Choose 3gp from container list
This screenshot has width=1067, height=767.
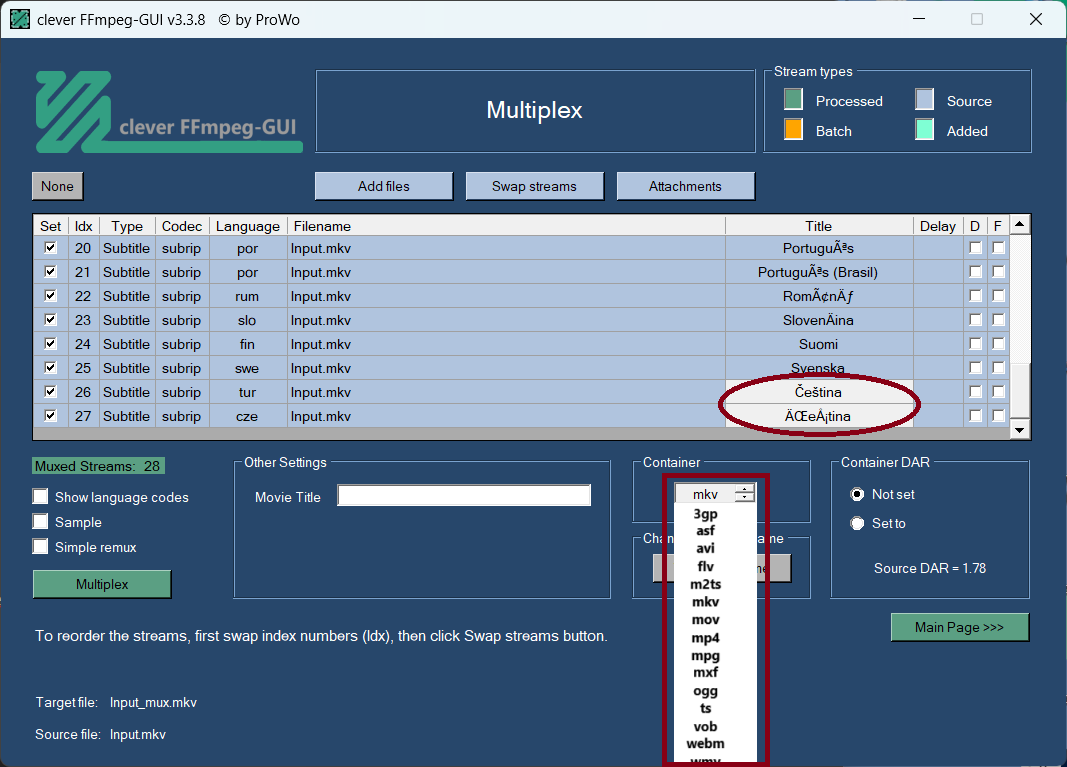coord(706,514)
